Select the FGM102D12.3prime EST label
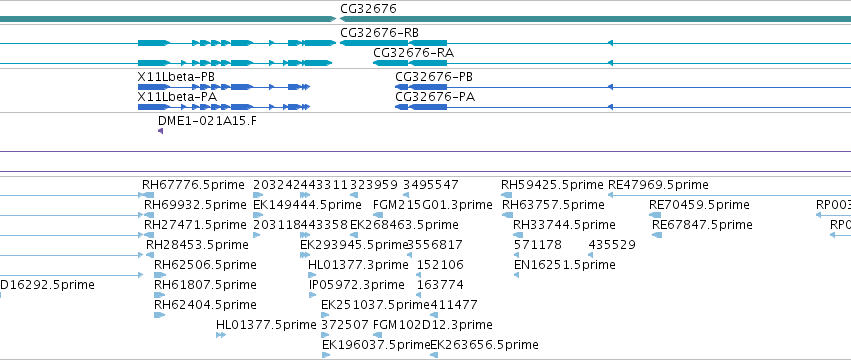The width and height of the screenshot is (851, 360). coord(433,325)
